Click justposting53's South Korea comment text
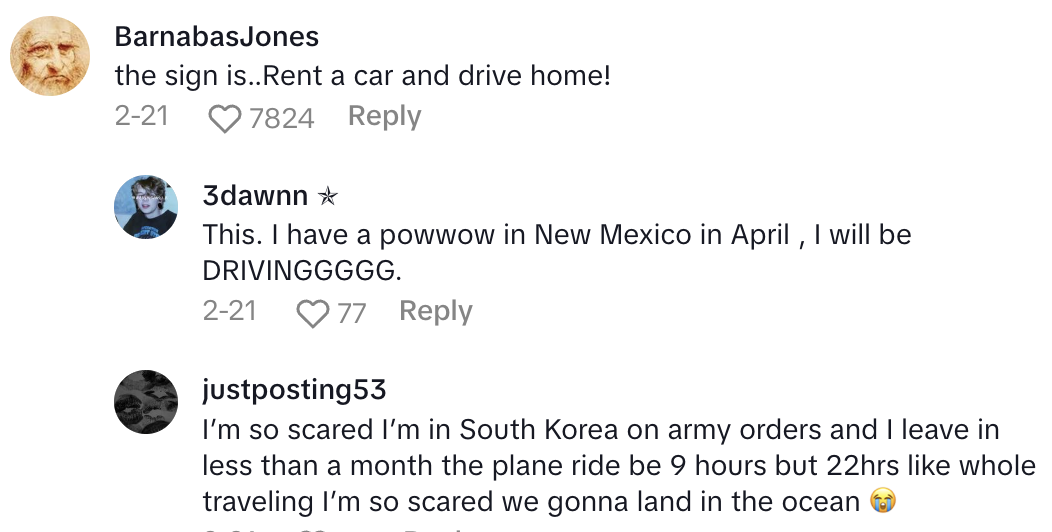Image resolution: width=1052 pixels, height=532 pixels. coord(600,465)
